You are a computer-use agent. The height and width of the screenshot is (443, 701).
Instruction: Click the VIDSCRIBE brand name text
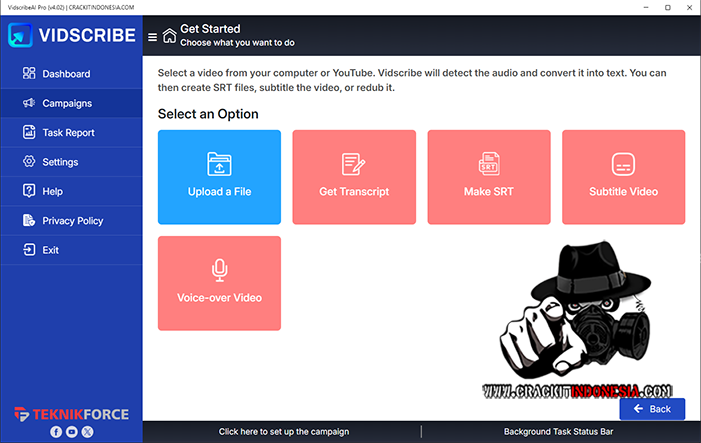coord(87,35)
